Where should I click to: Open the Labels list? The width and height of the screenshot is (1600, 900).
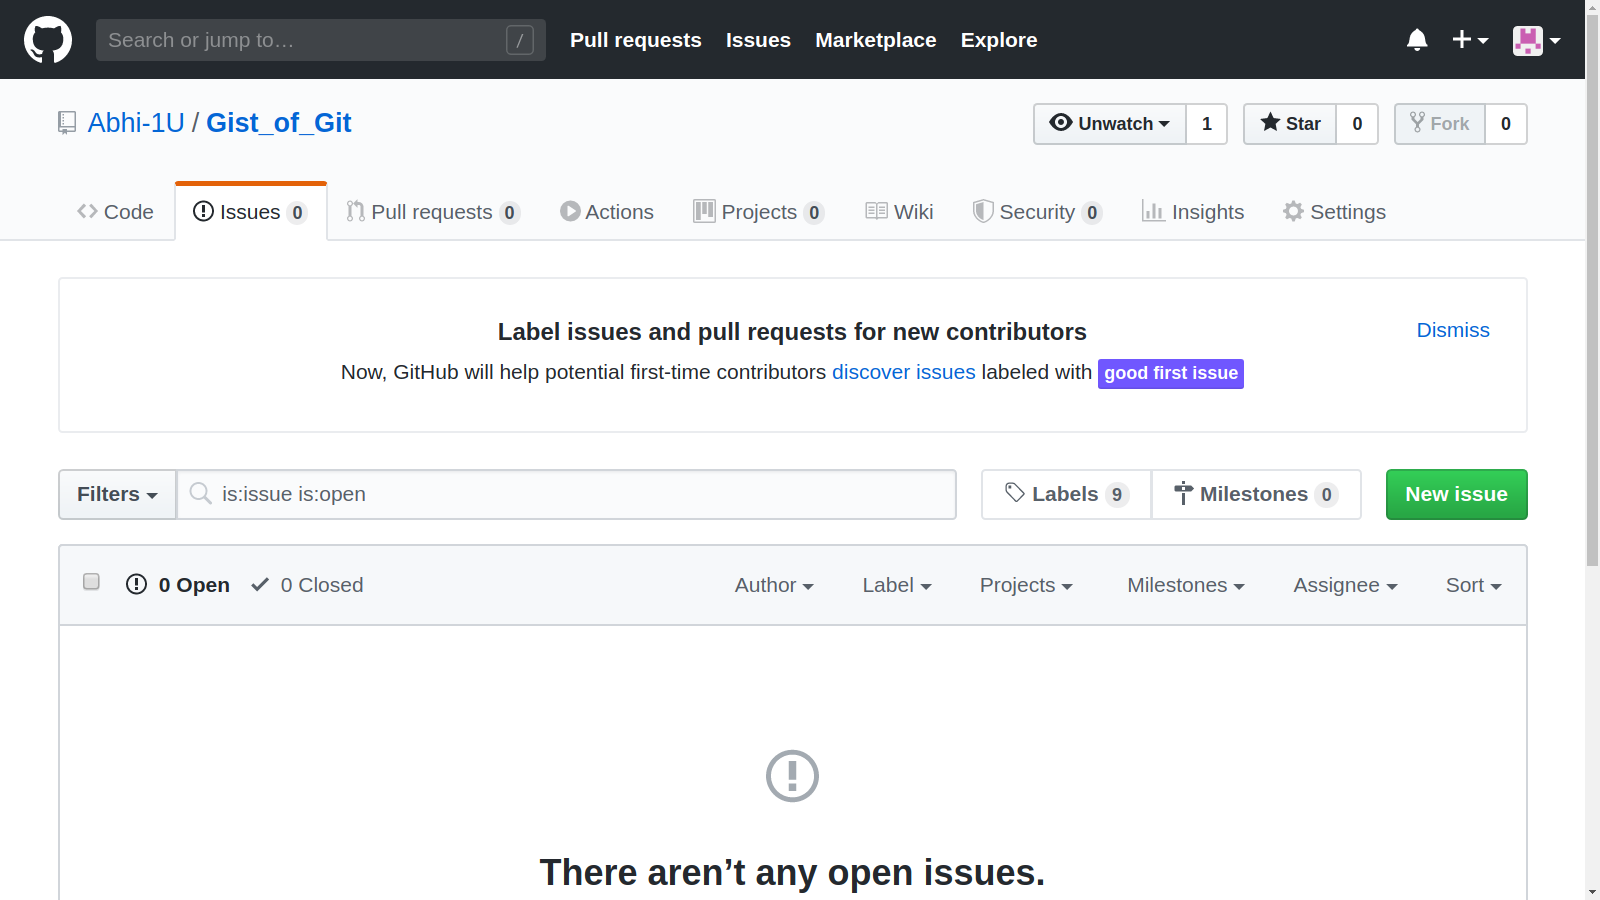[x=1067, y=494]
